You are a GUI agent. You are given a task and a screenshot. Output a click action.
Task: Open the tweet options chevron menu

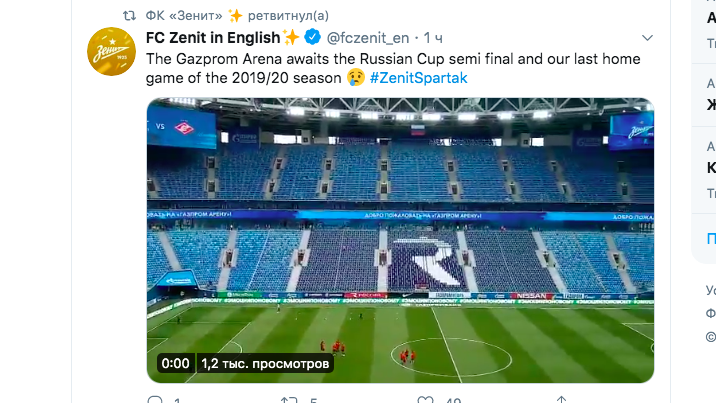coord(647,38)
